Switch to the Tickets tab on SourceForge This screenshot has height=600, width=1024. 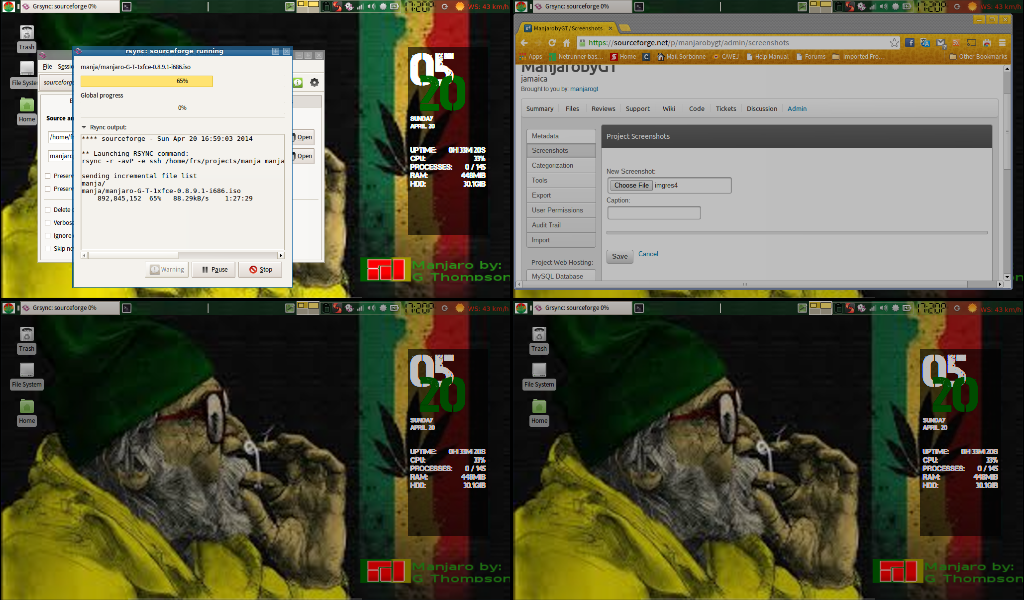[726, 109]
